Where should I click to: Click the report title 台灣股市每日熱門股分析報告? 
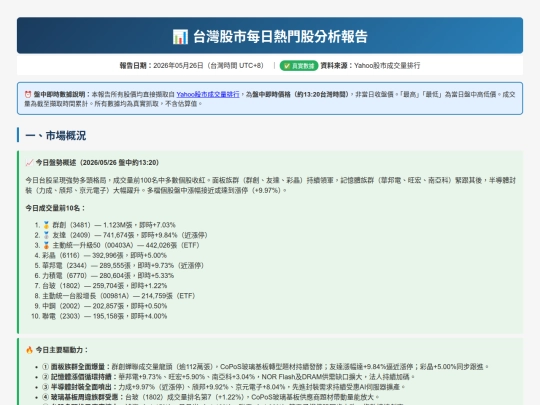tap(280, 37)
